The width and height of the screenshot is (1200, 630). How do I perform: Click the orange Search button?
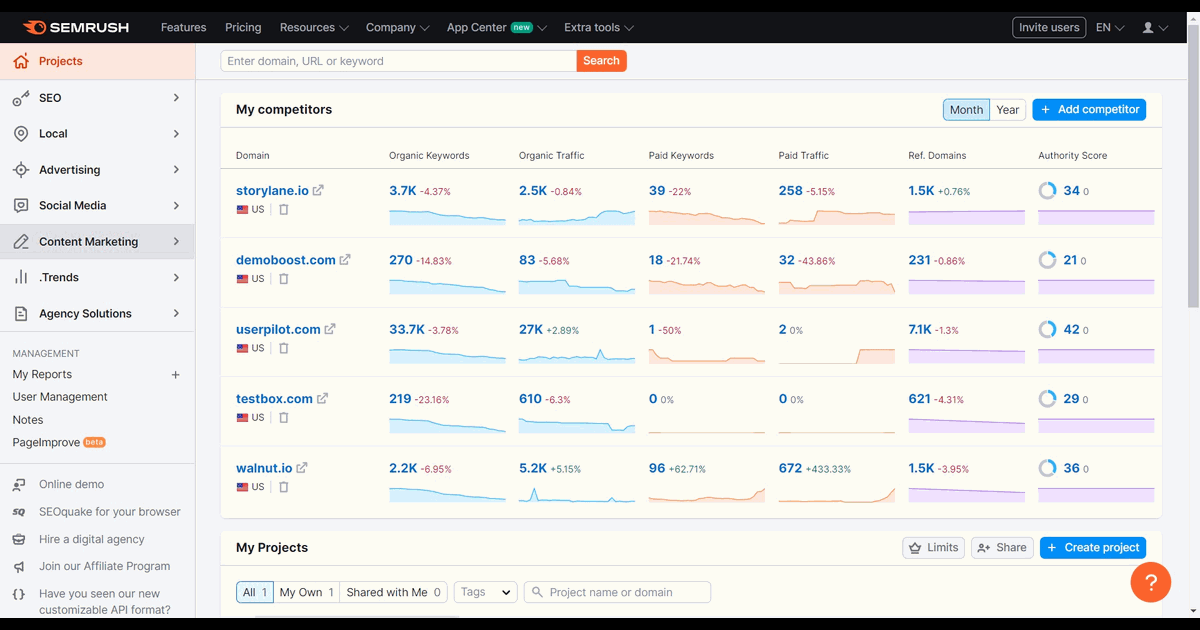coord(601,61)
